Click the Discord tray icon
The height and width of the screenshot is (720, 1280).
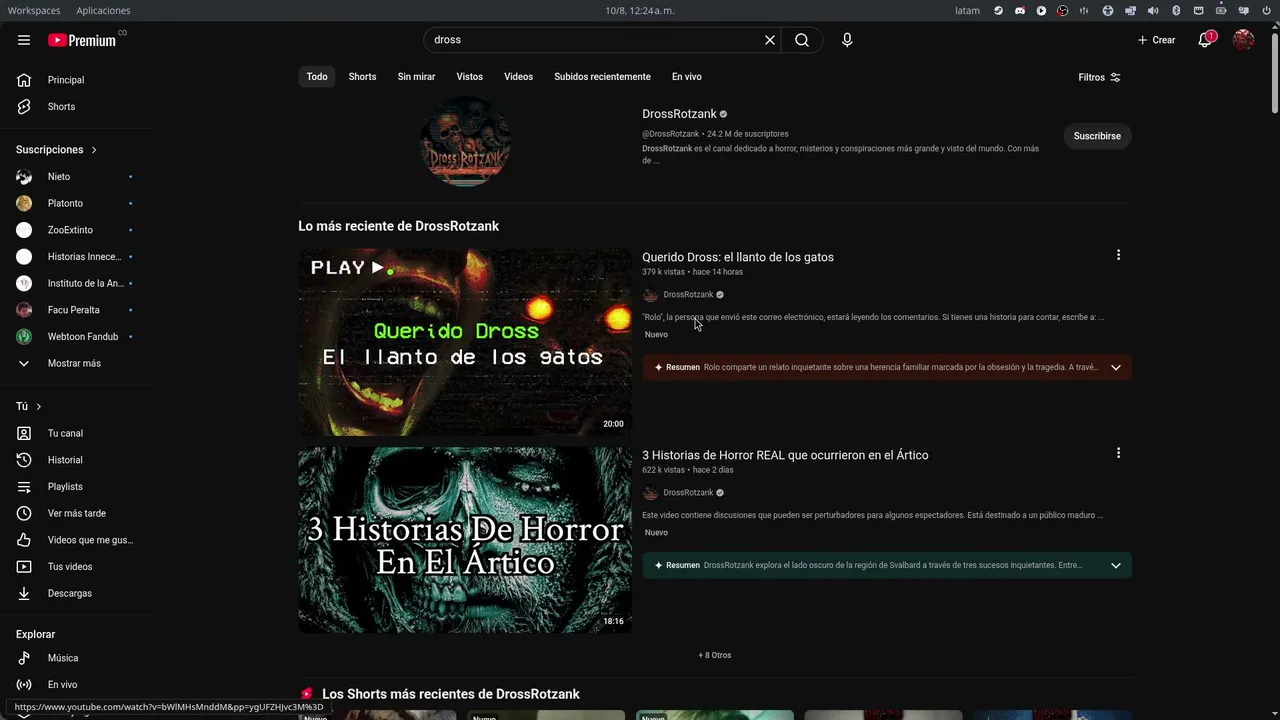coord(1020,11)
